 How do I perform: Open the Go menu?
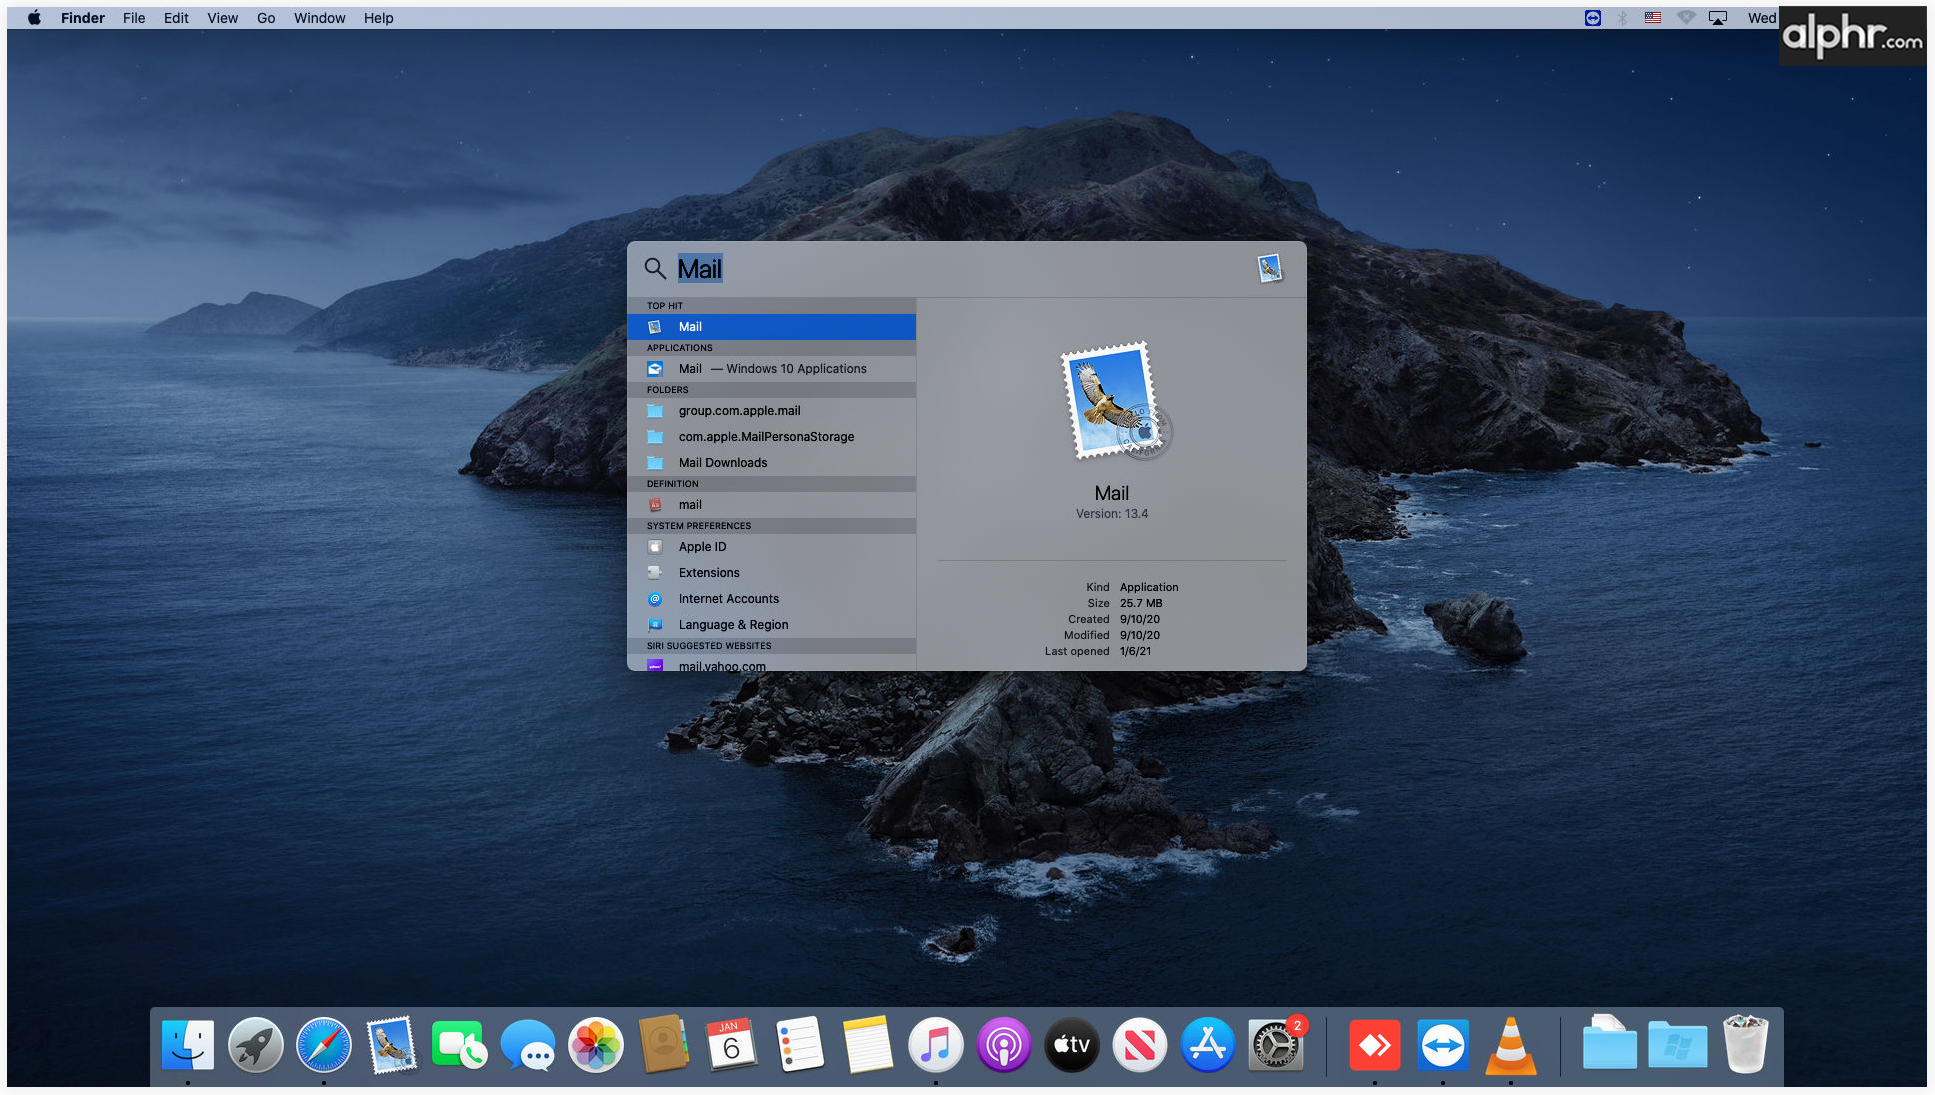pos(266,18)
